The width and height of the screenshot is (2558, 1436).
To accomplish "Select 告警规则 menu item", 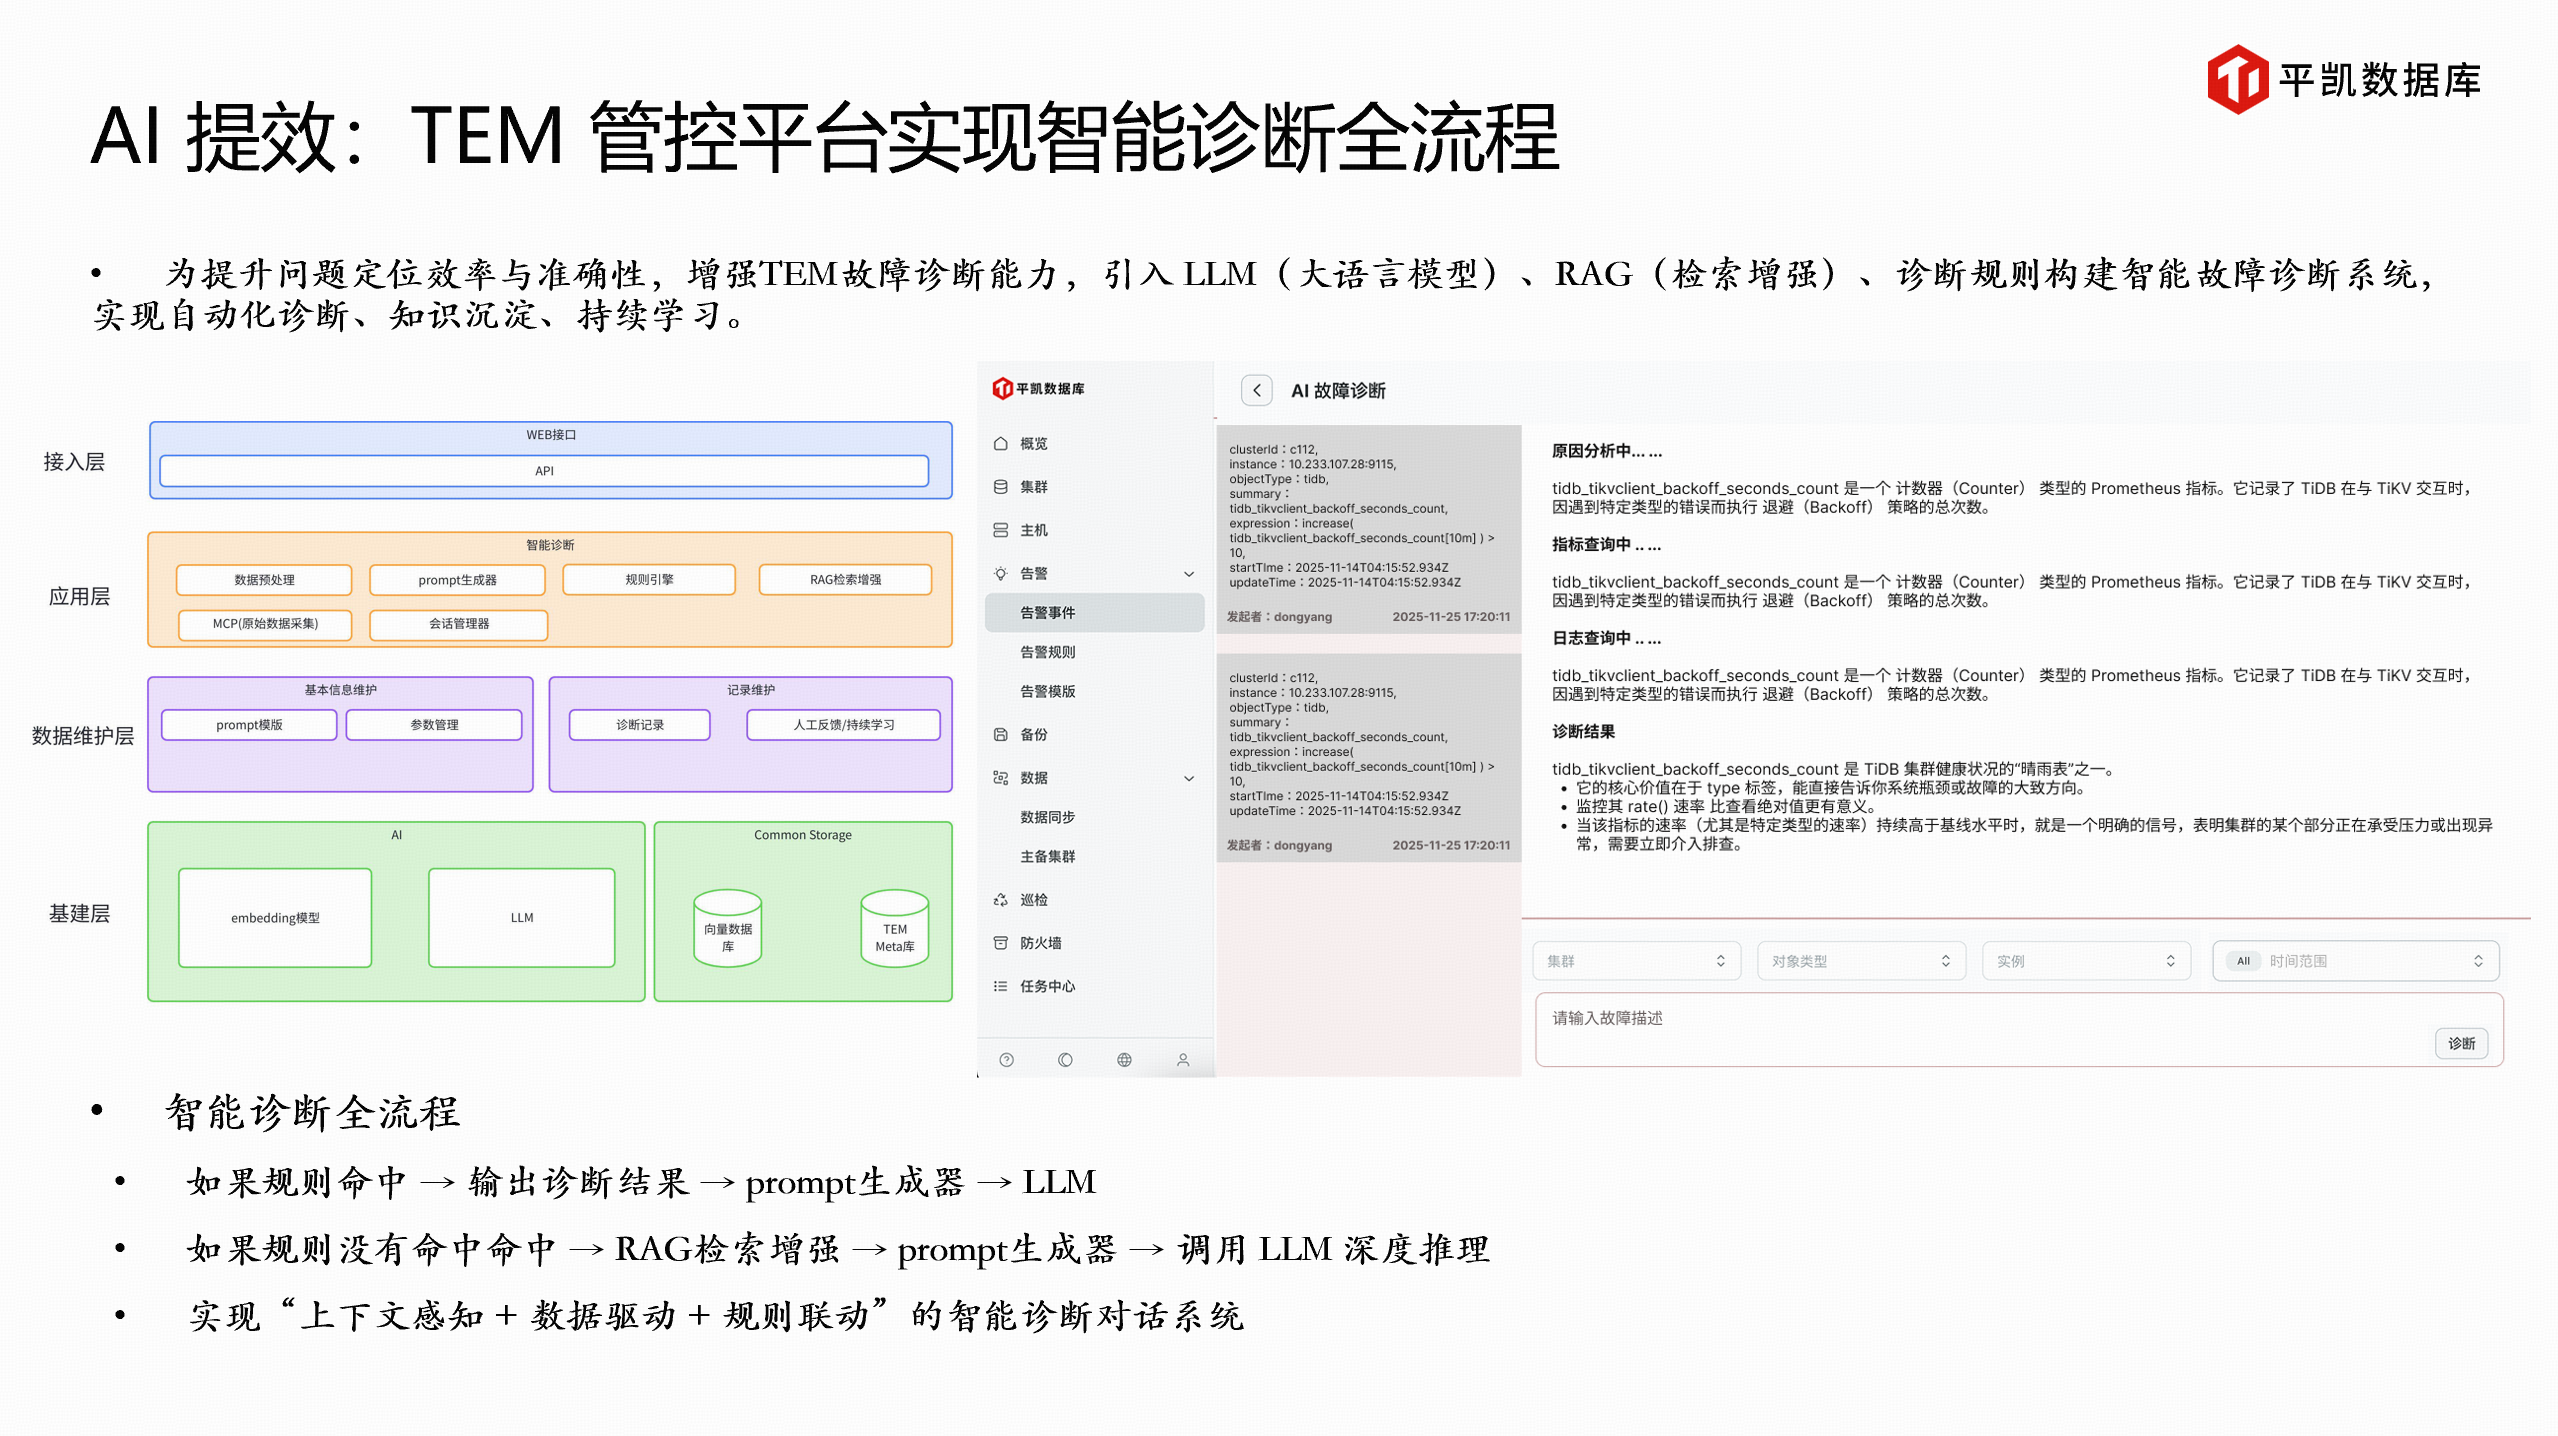I will (x=1047, y=651).
